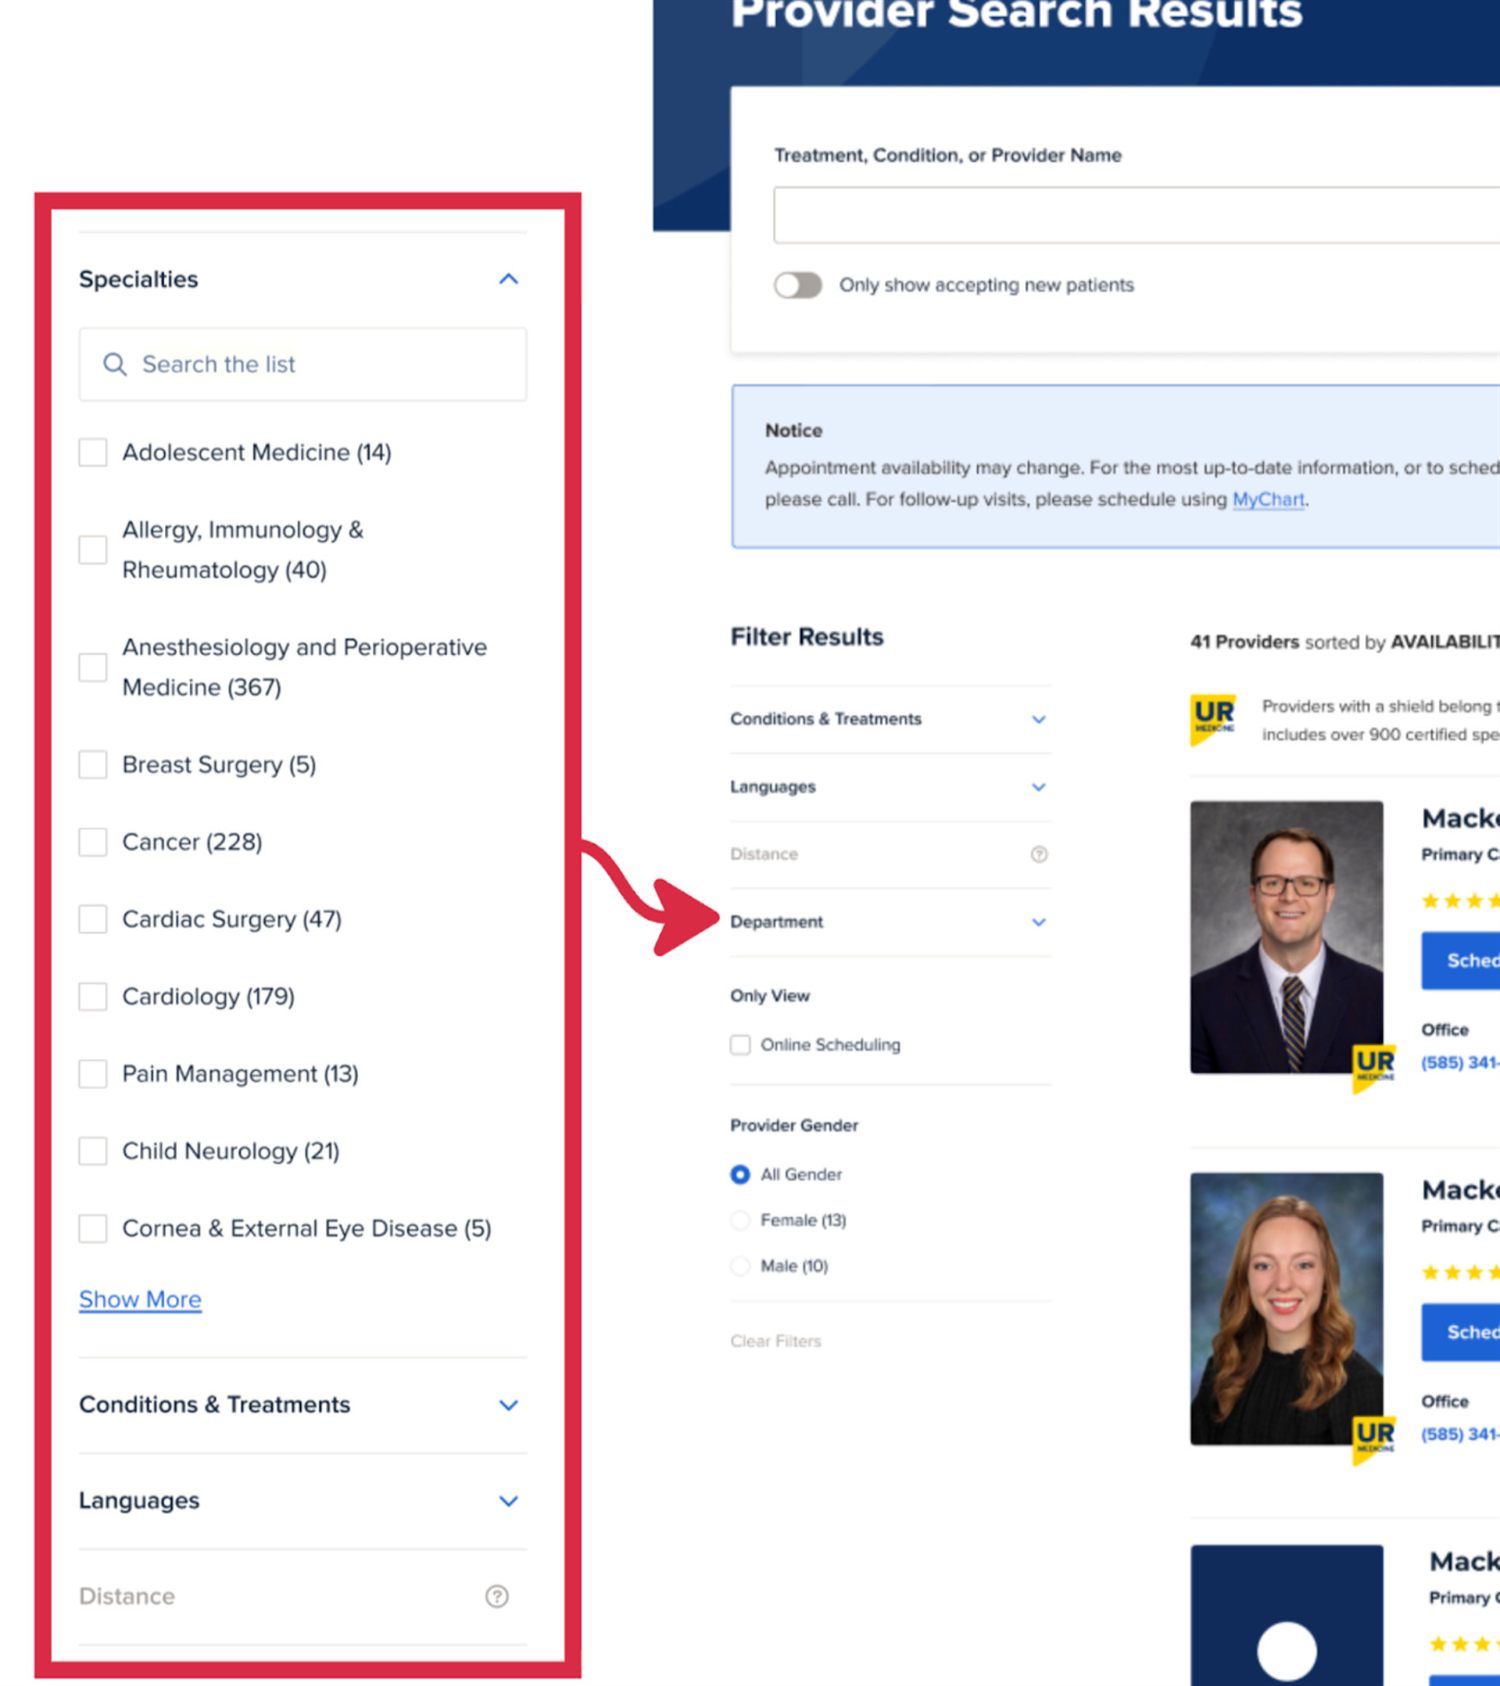1500x1686 pixels.
Task: Expand Languages under Filter Results
Action: 1039,787
